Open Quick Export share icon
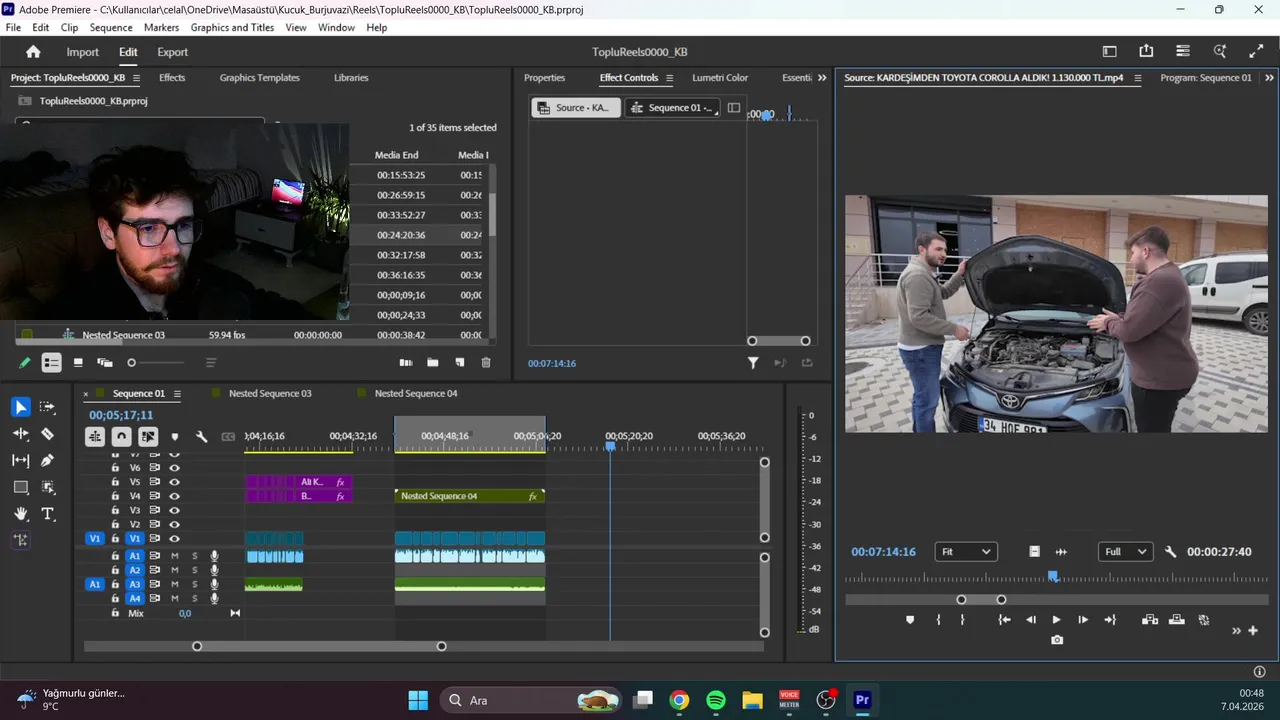The width and height of the screenshot is (1280, 720). pyautogui.click(x=1146, y=52)
